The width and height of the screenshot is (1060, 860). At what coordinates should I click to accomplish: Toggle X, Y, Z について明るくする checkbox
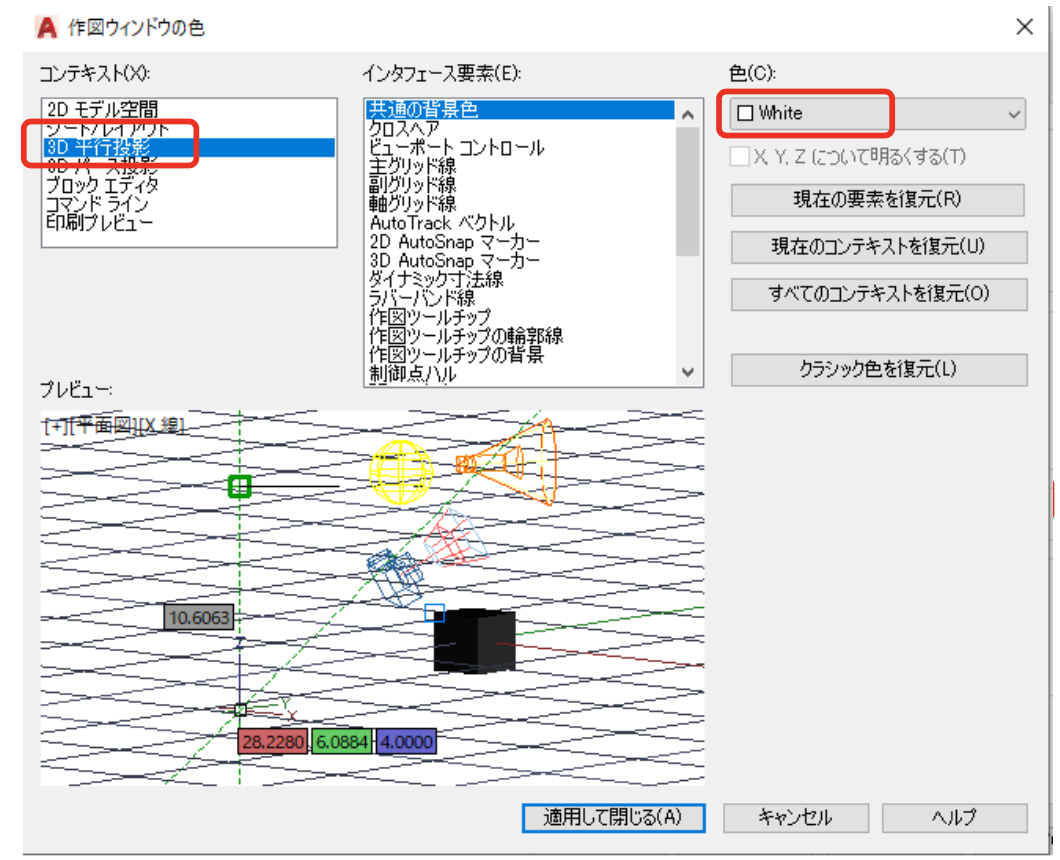tap(740, 157)
